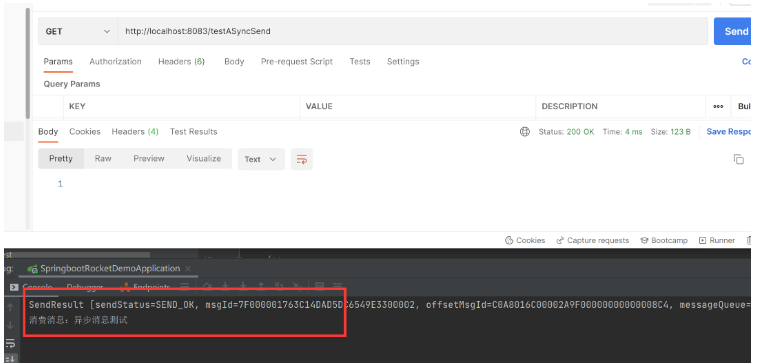Click the IDE console up arrow icon
758x363 pixels.
[x=10, y=307]
